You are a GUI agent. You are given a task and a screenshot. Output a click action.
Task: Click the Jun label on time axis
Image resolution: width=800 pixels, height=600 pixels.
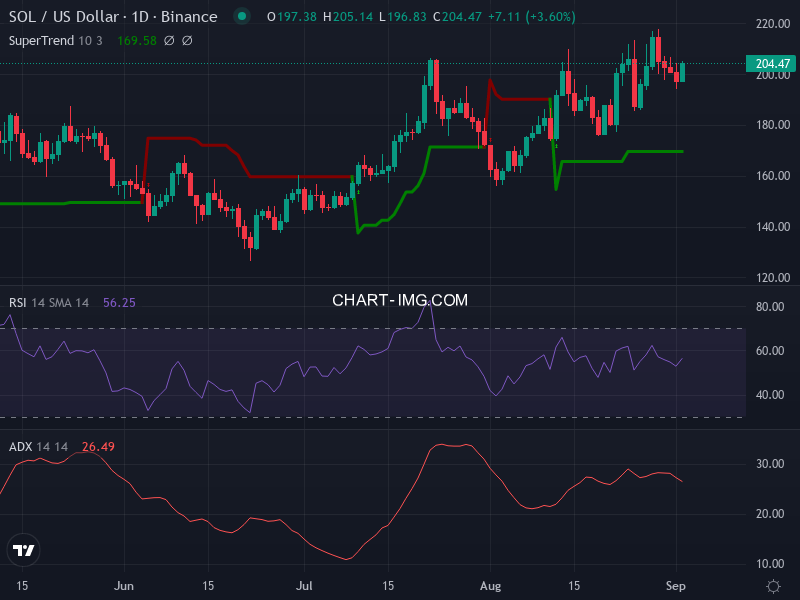125,584
